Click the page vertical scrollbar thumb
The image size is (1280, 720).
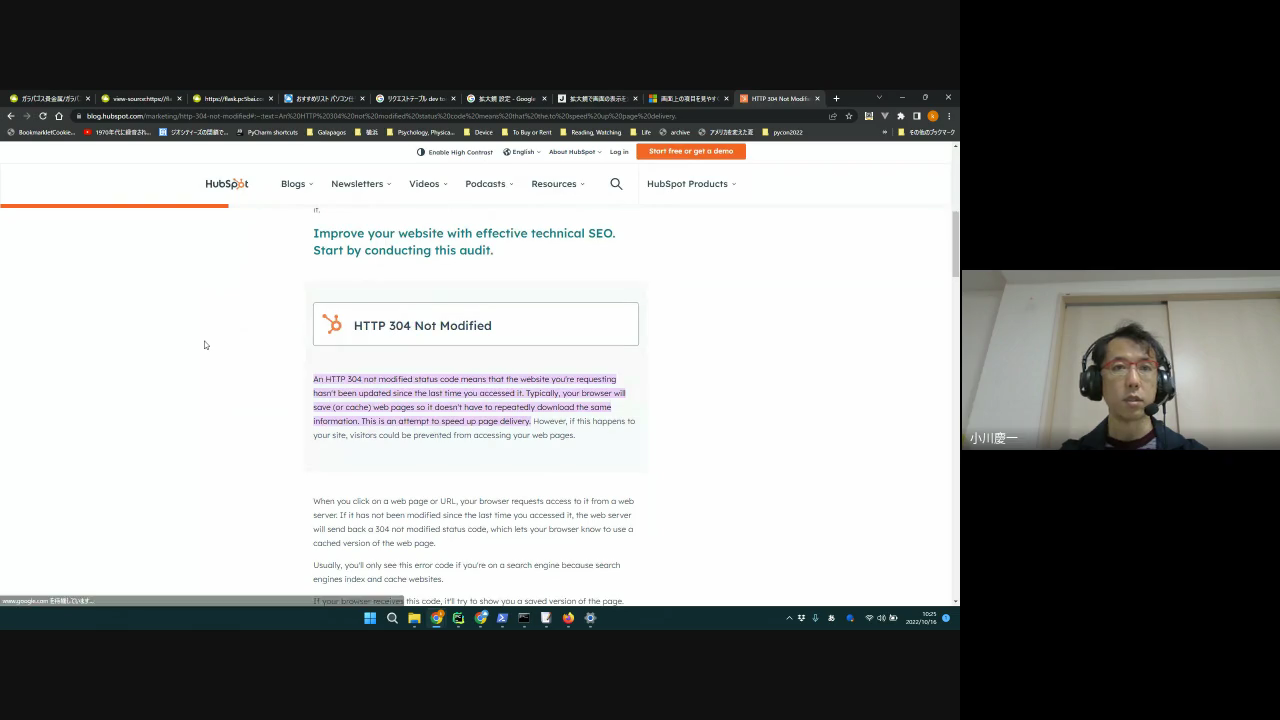tap(955, 243)
